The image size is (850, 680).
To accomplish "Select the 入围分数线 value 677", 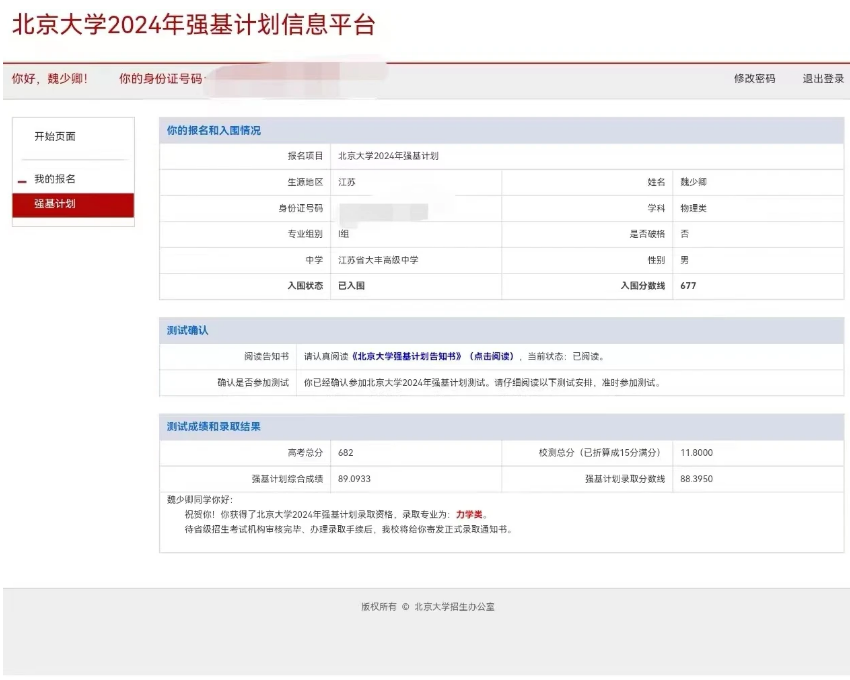I will 688,286.
